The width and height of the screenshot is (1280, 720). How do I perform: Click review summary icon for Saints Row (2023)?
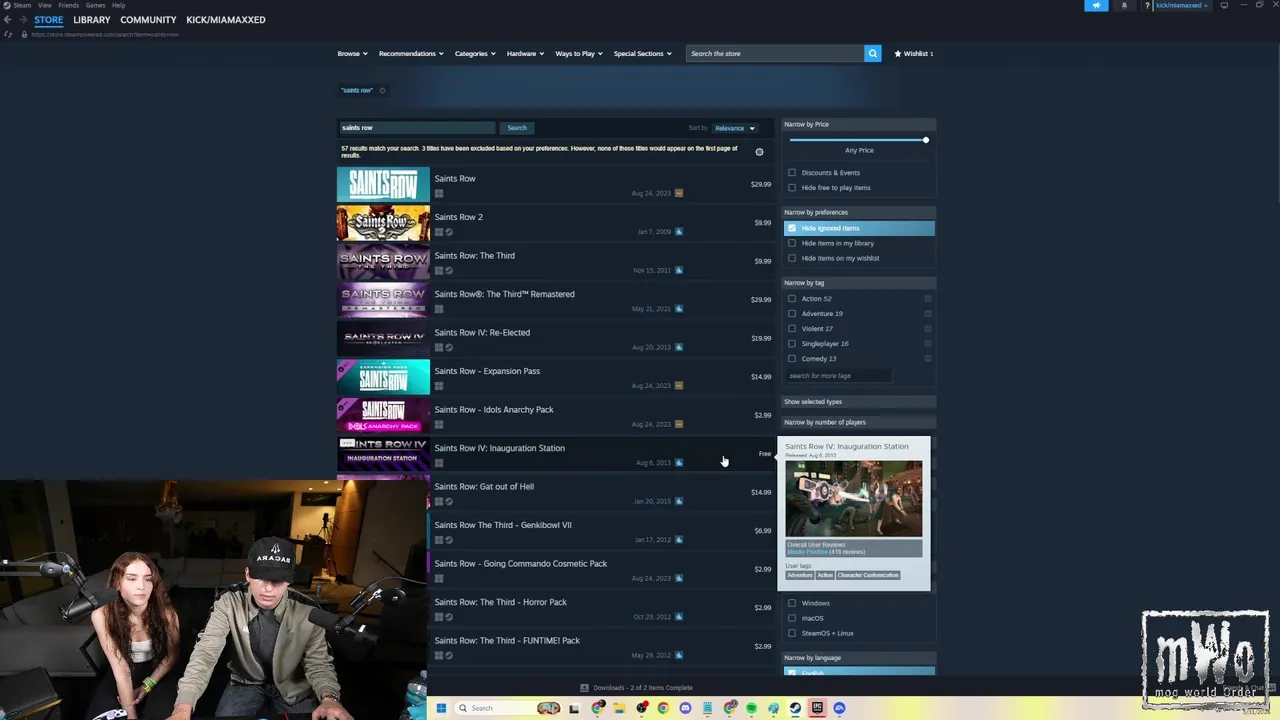pyautogui.click(x=679, y=193)
